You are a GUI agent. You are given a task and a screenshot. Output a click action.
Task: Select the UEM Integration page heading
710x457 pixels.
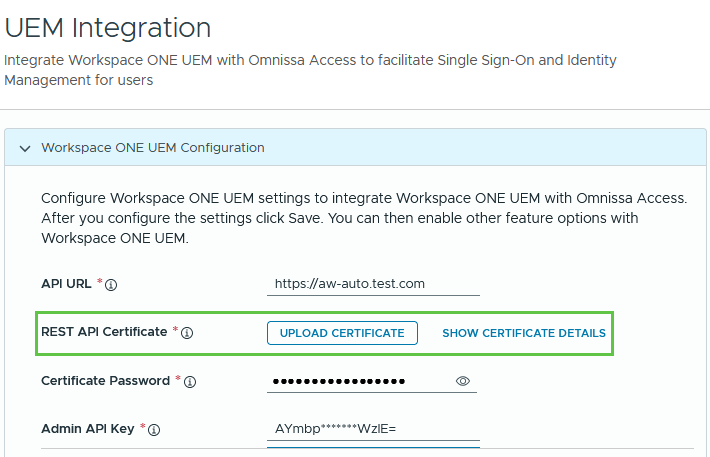108,28
